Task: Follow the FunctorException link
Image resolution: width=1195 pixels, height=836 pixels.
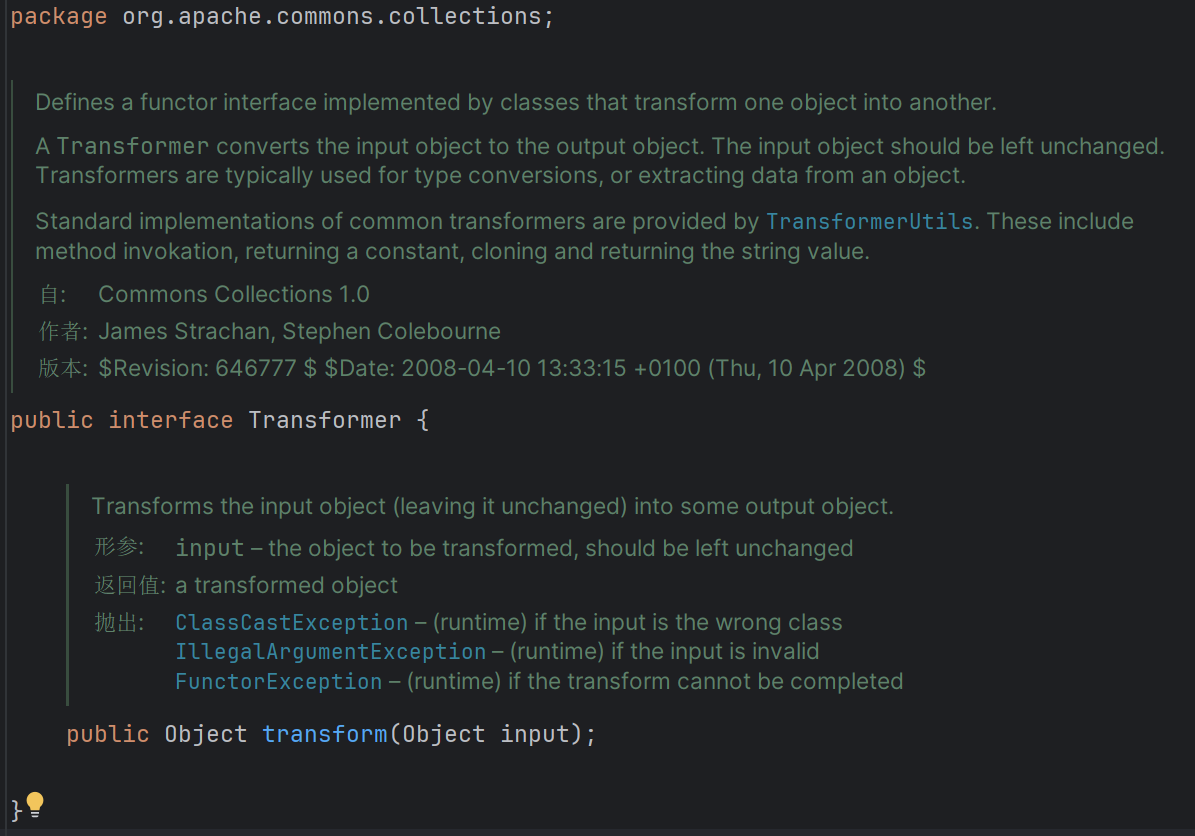Action: [279, 681]
